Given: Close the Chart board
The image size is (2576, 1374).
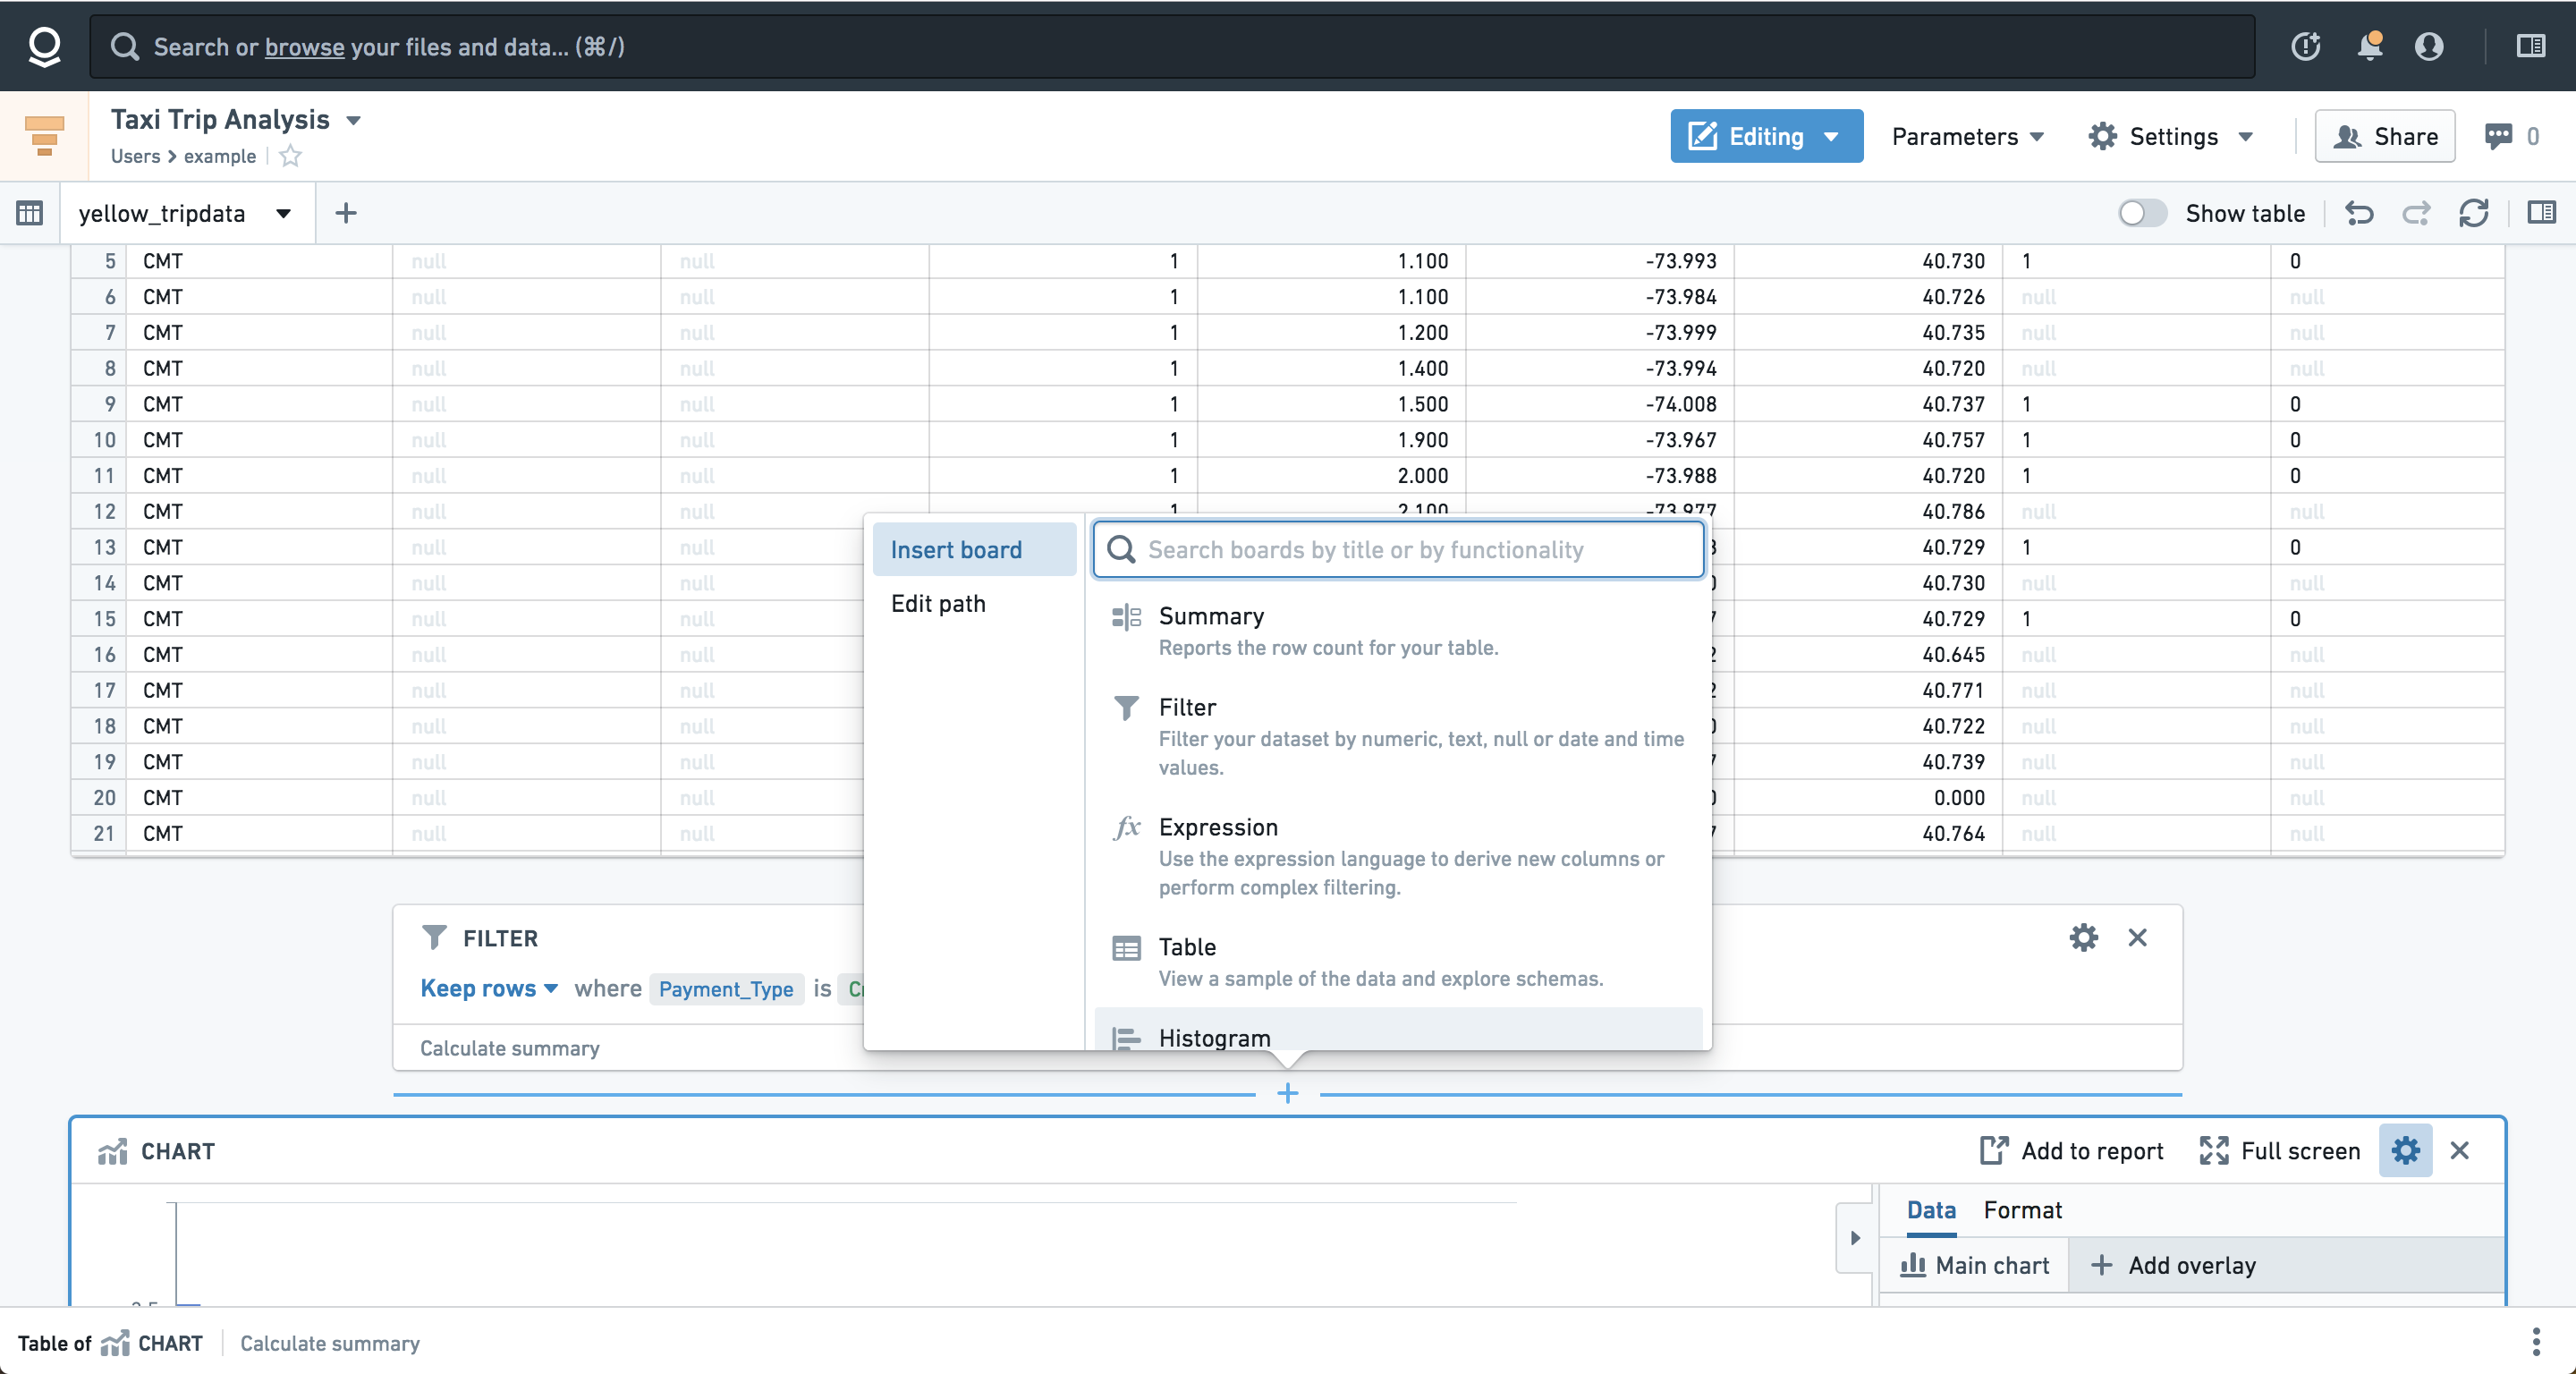Looking at the screenshot, I should click(x=2460, y=1150).
